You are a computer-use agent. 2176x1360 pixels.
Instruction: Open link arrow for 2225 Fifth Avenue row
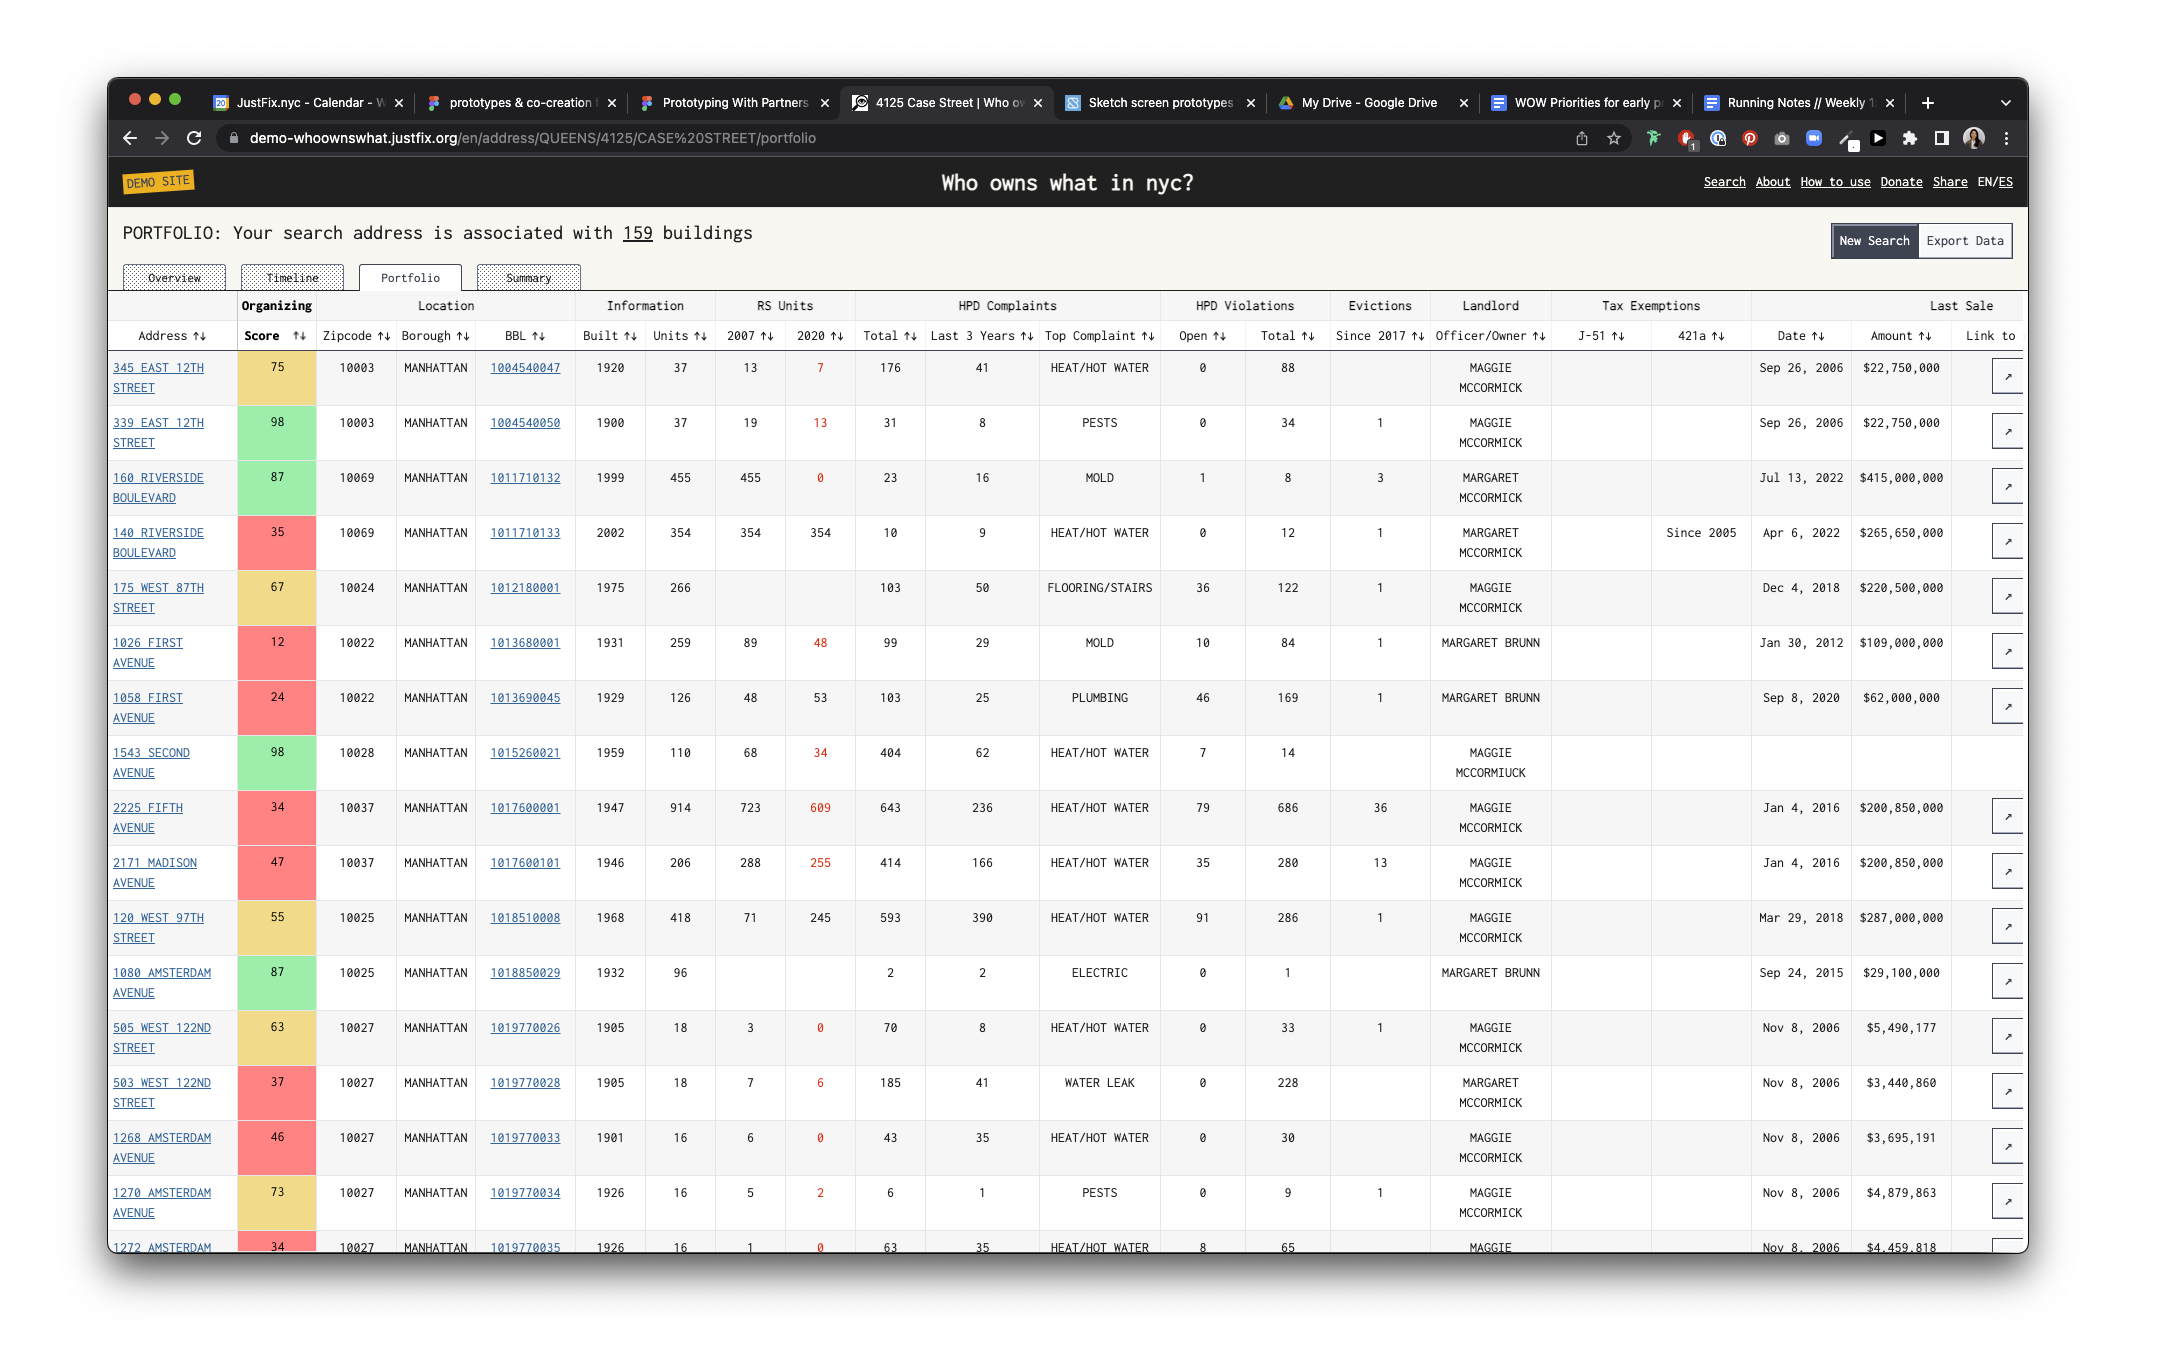coord(2007,817)
